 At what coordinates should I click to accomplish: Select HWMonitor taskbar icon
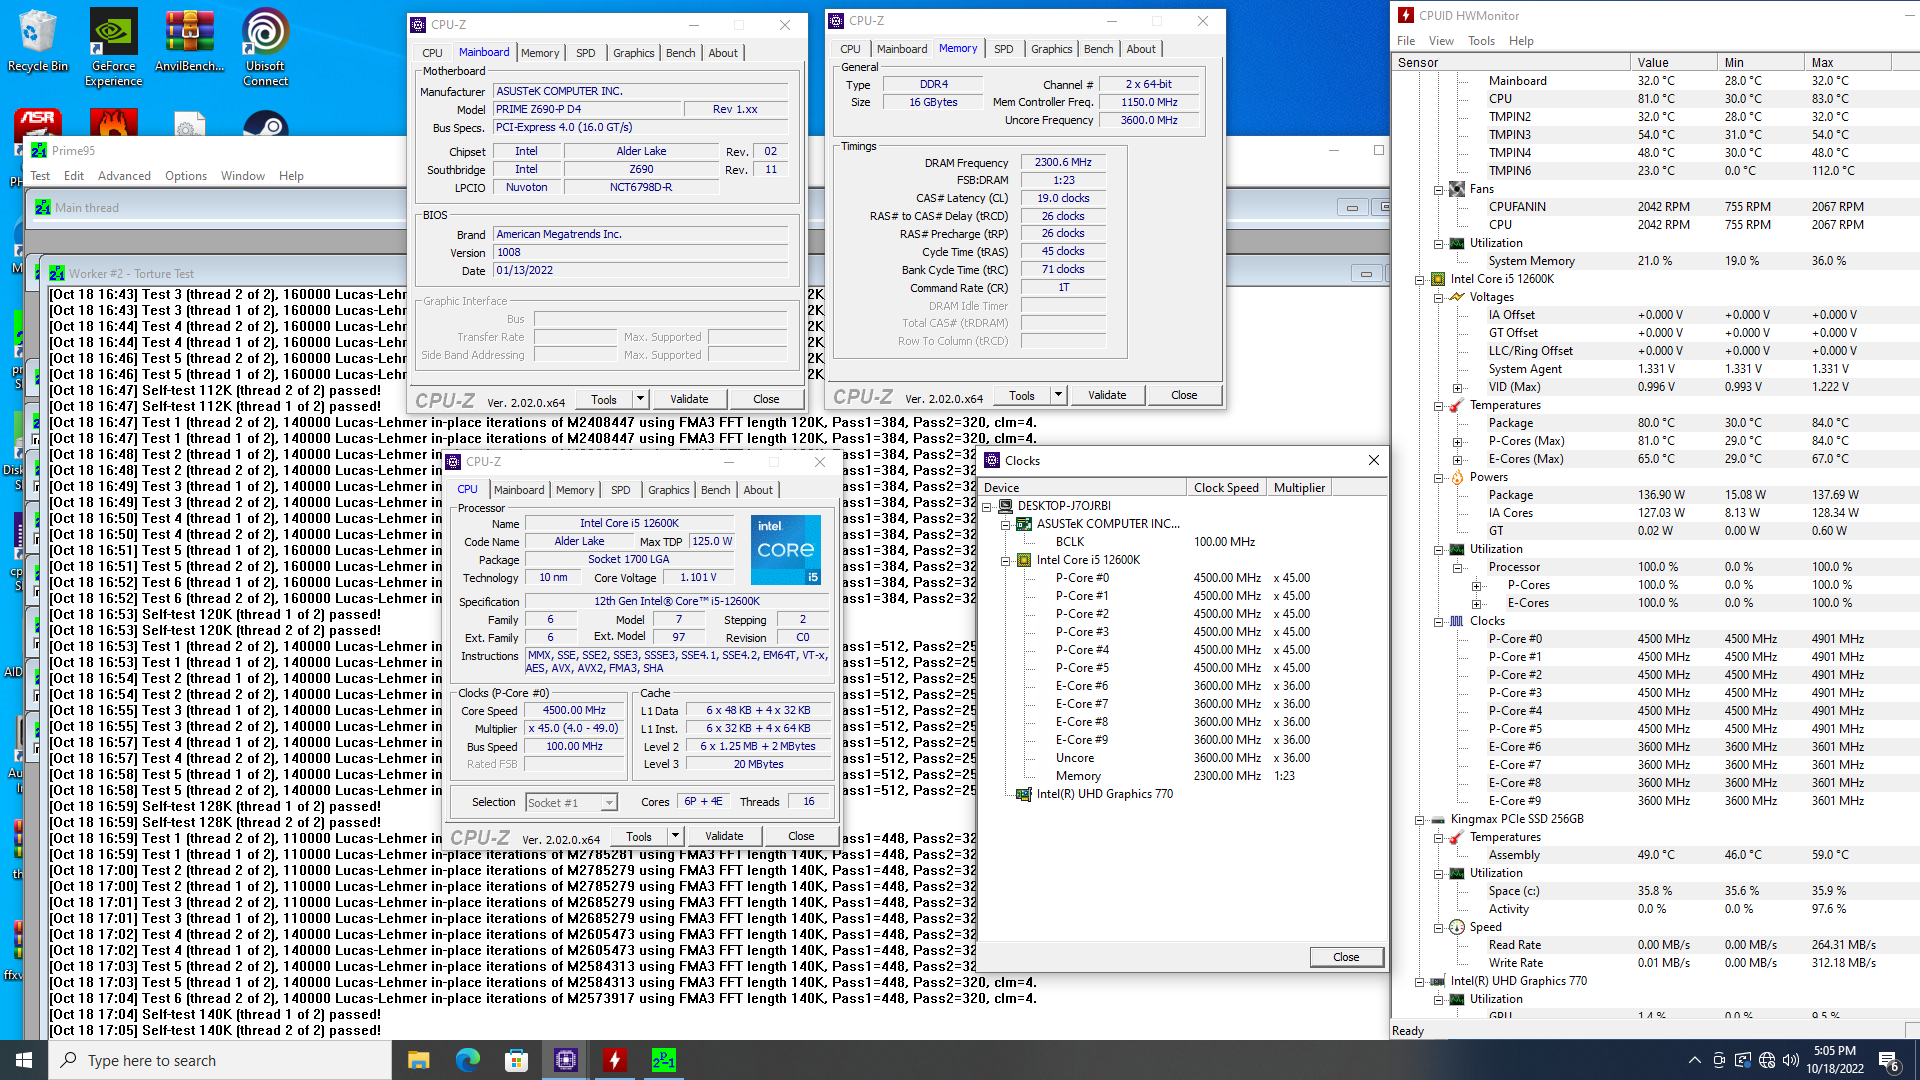[x=614, y=1060]
